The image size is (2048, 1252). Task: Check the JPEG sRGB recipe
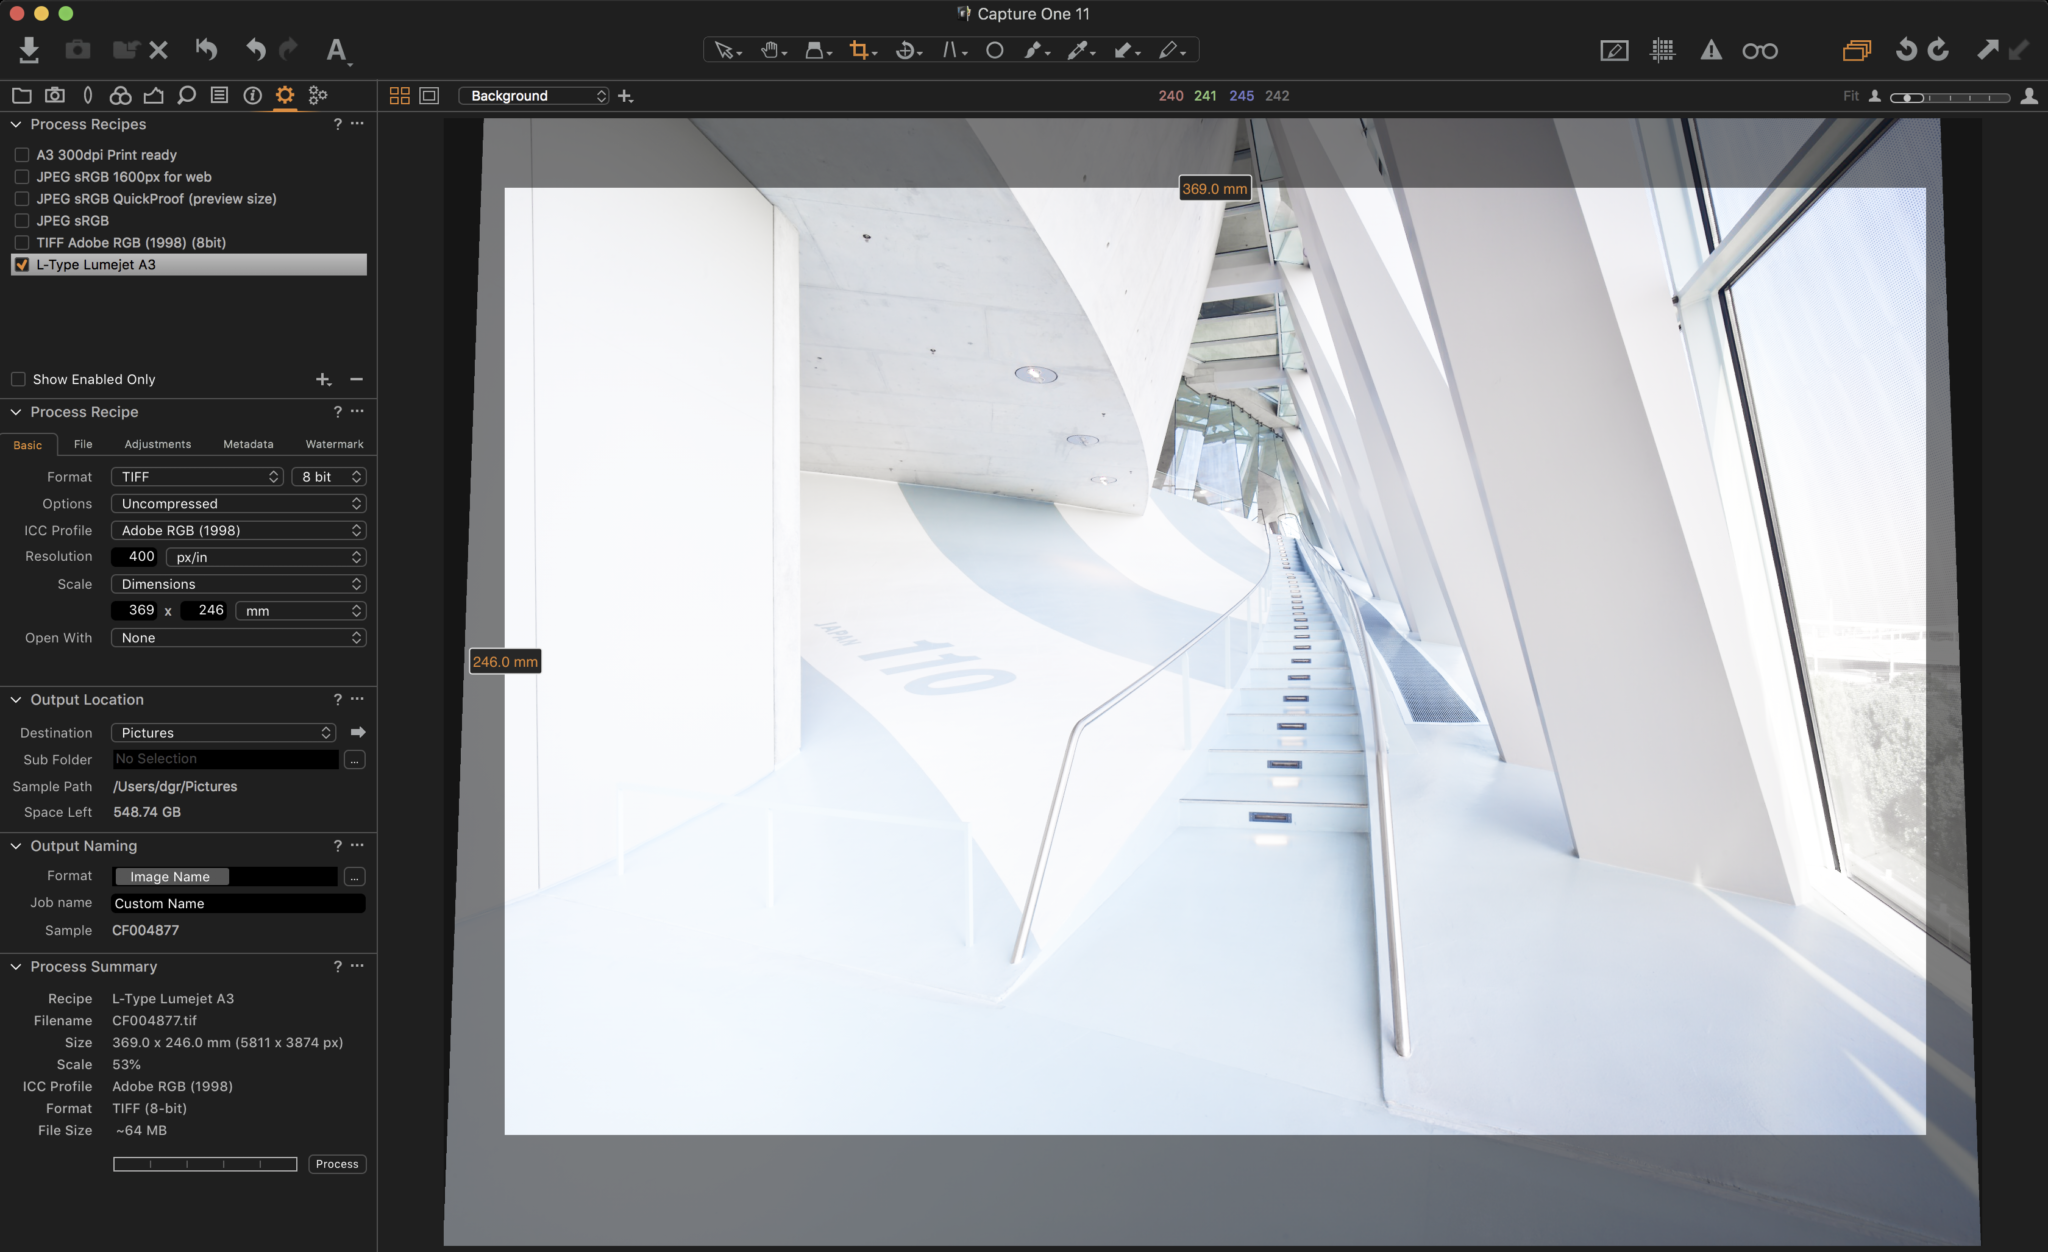pyautogui.click(x=21, y=220)
